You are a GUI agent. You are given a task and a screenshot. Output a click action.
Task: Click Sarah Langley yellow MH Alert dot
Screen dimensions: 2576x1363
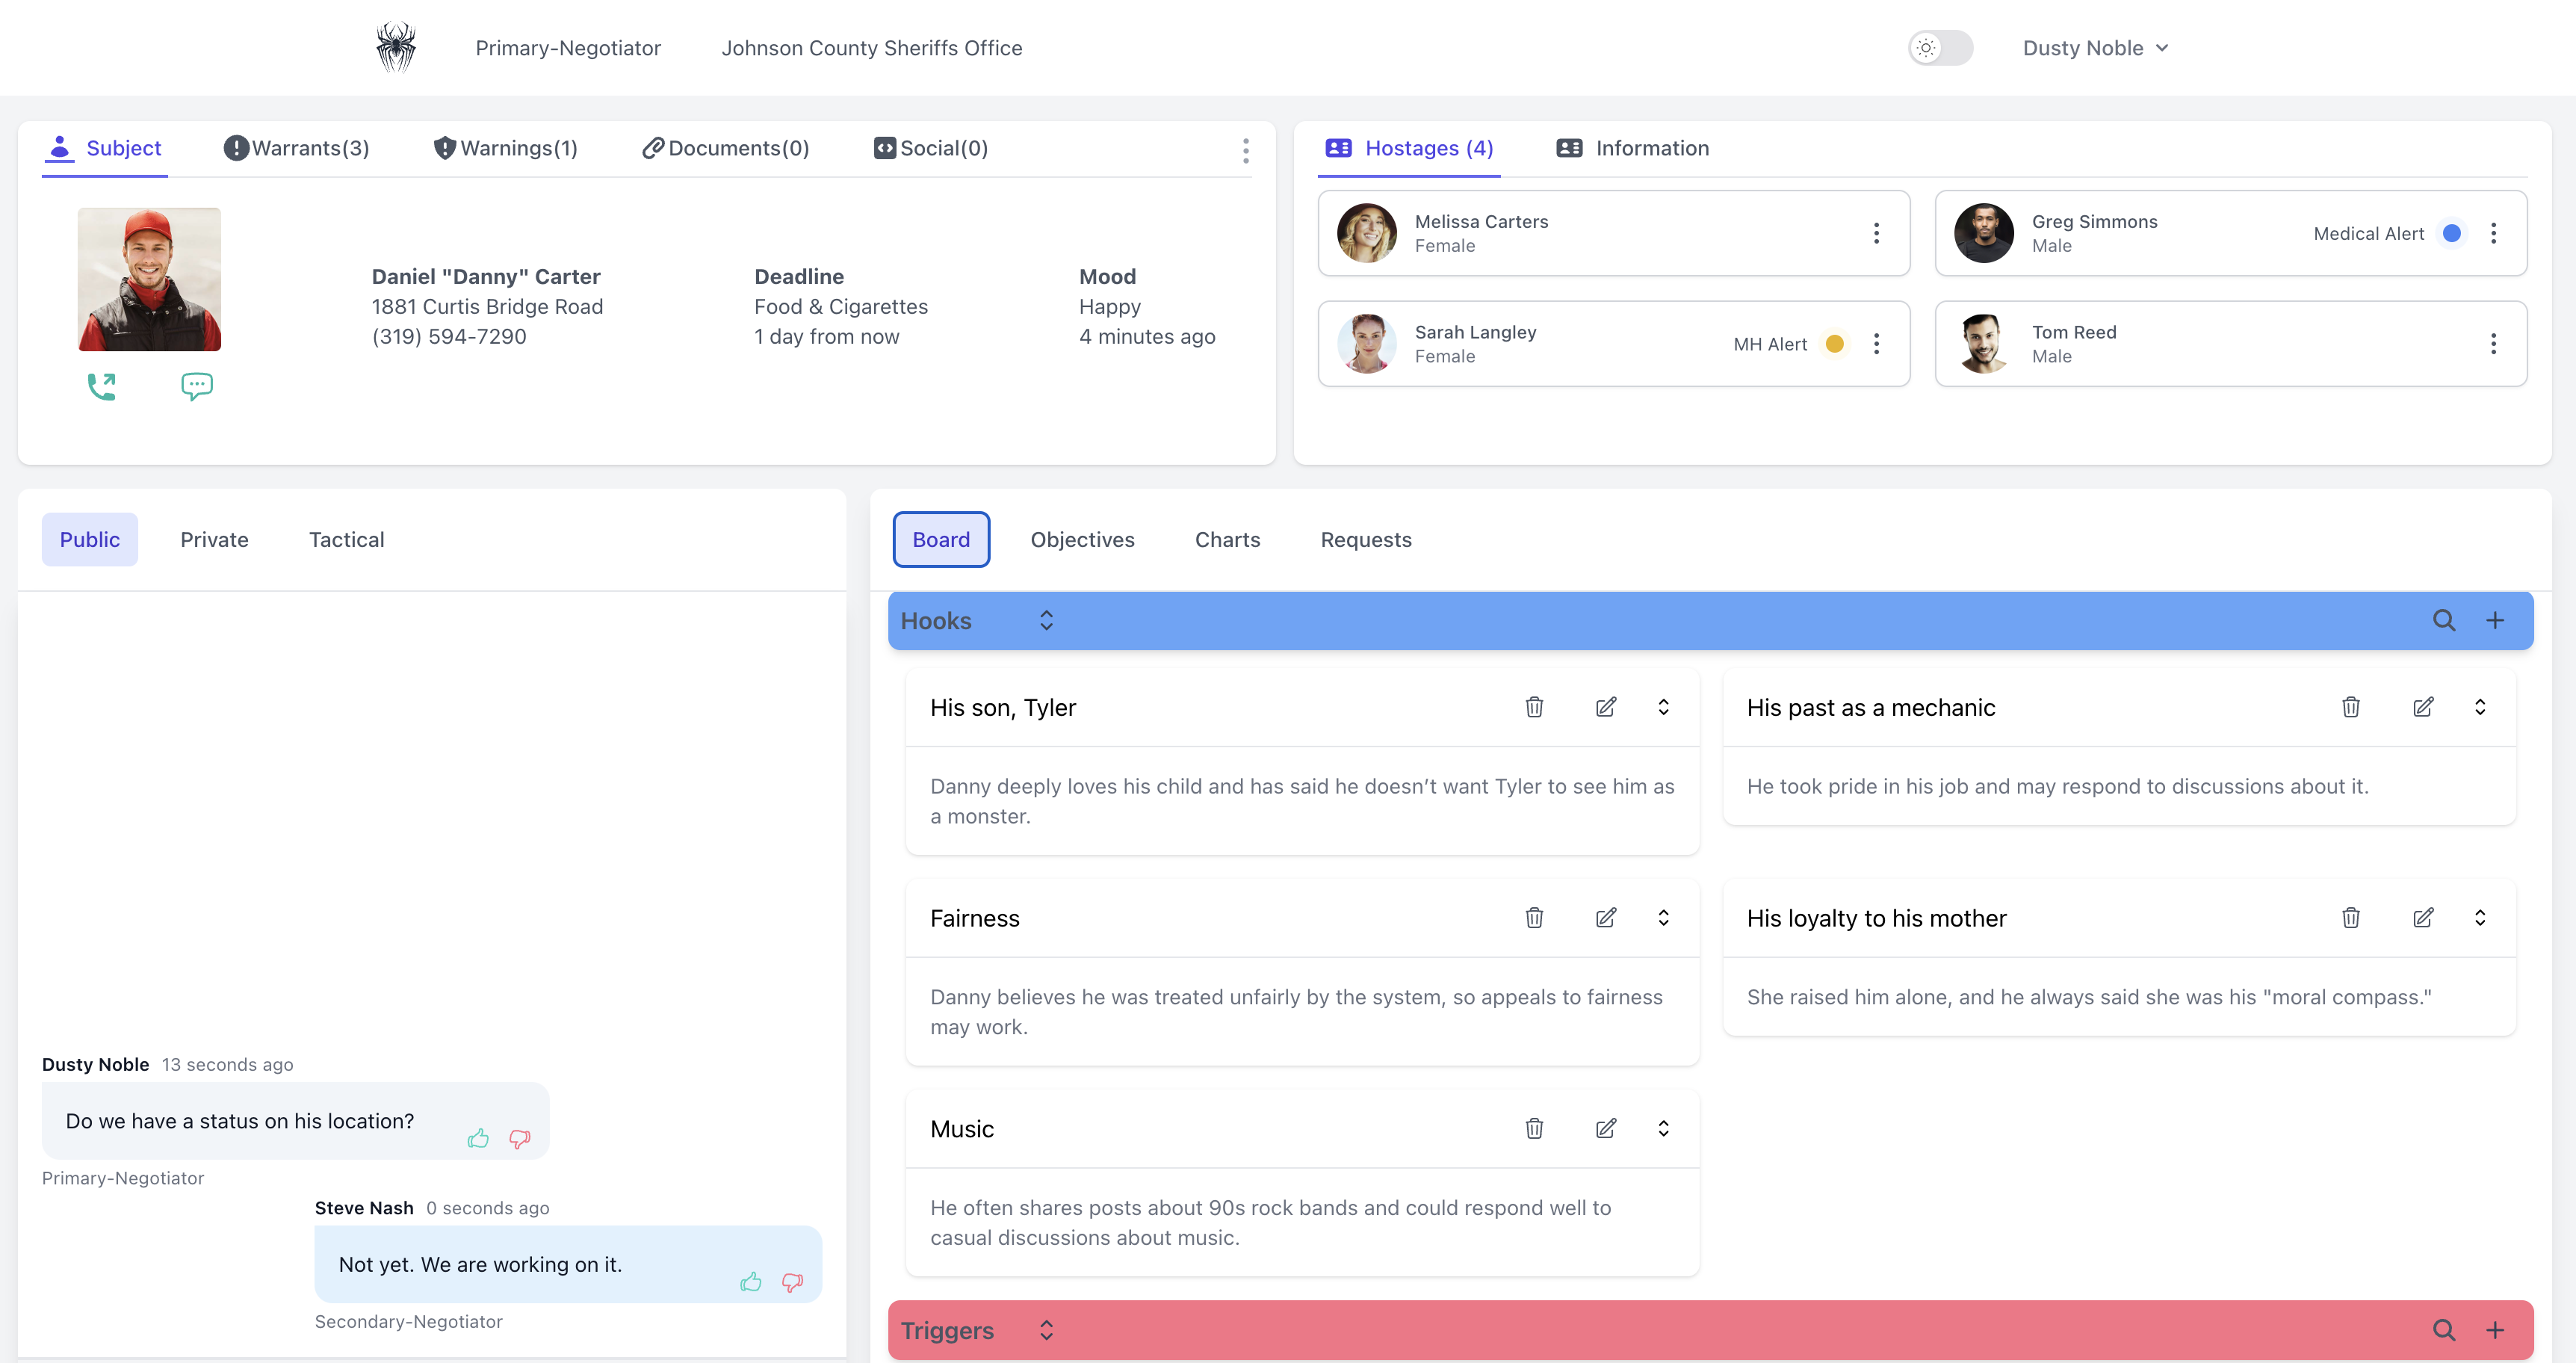pyautogui.click(x=1834, y=344)
